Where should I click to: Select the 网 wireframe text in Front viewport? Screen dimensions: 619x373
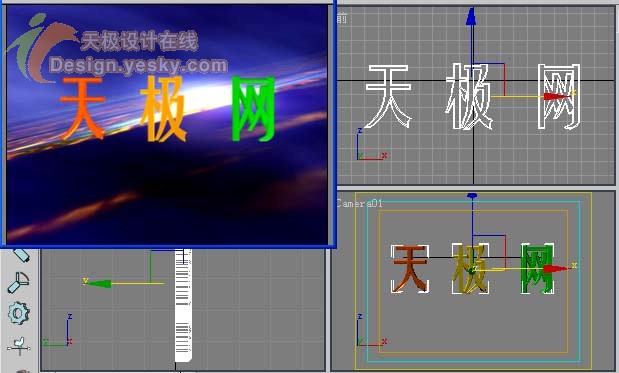pos(559,97)
